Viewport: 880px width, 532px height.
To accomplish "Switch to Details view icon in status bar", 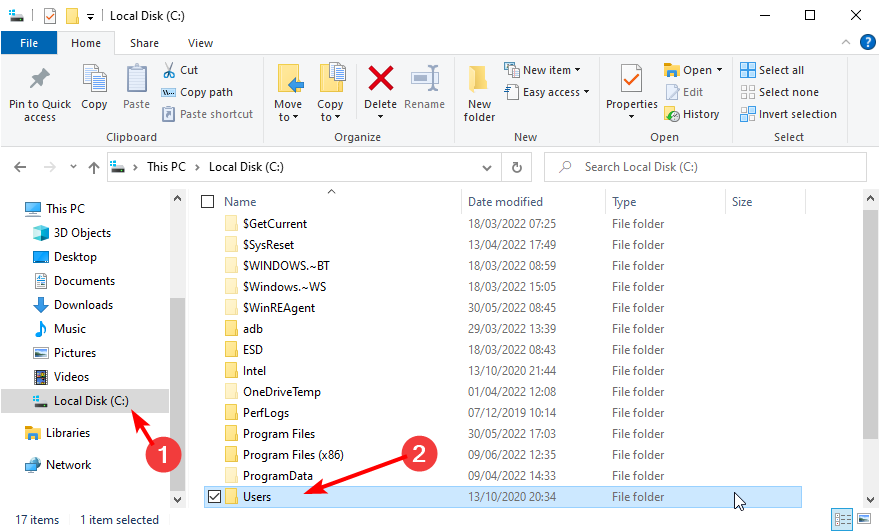I will coord(842,519).
